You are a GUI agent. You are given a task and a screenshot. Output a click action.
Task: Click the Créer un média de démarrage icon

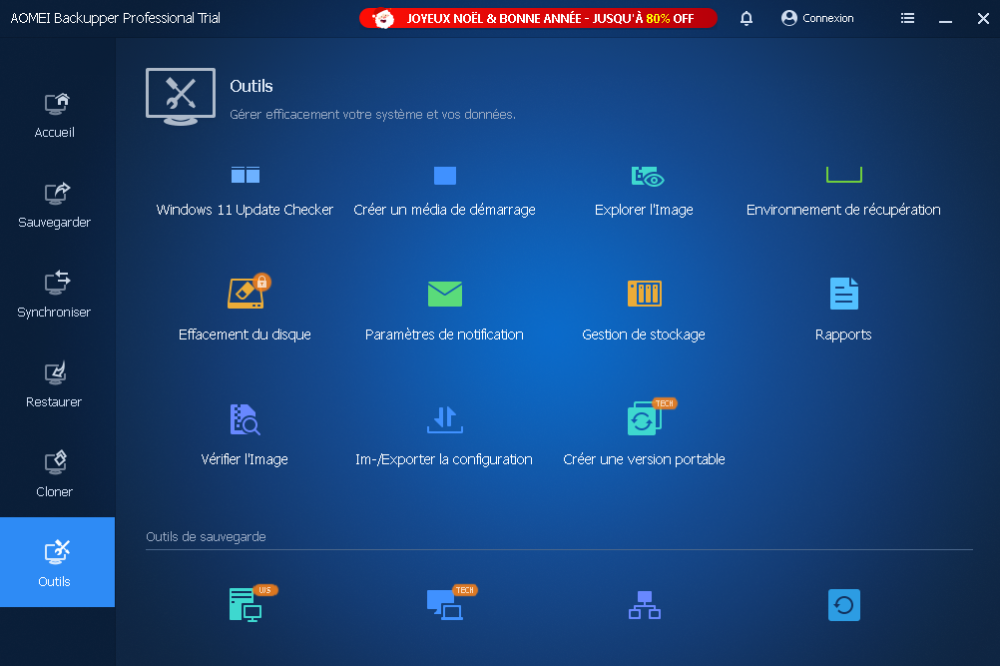coord(445,177)
